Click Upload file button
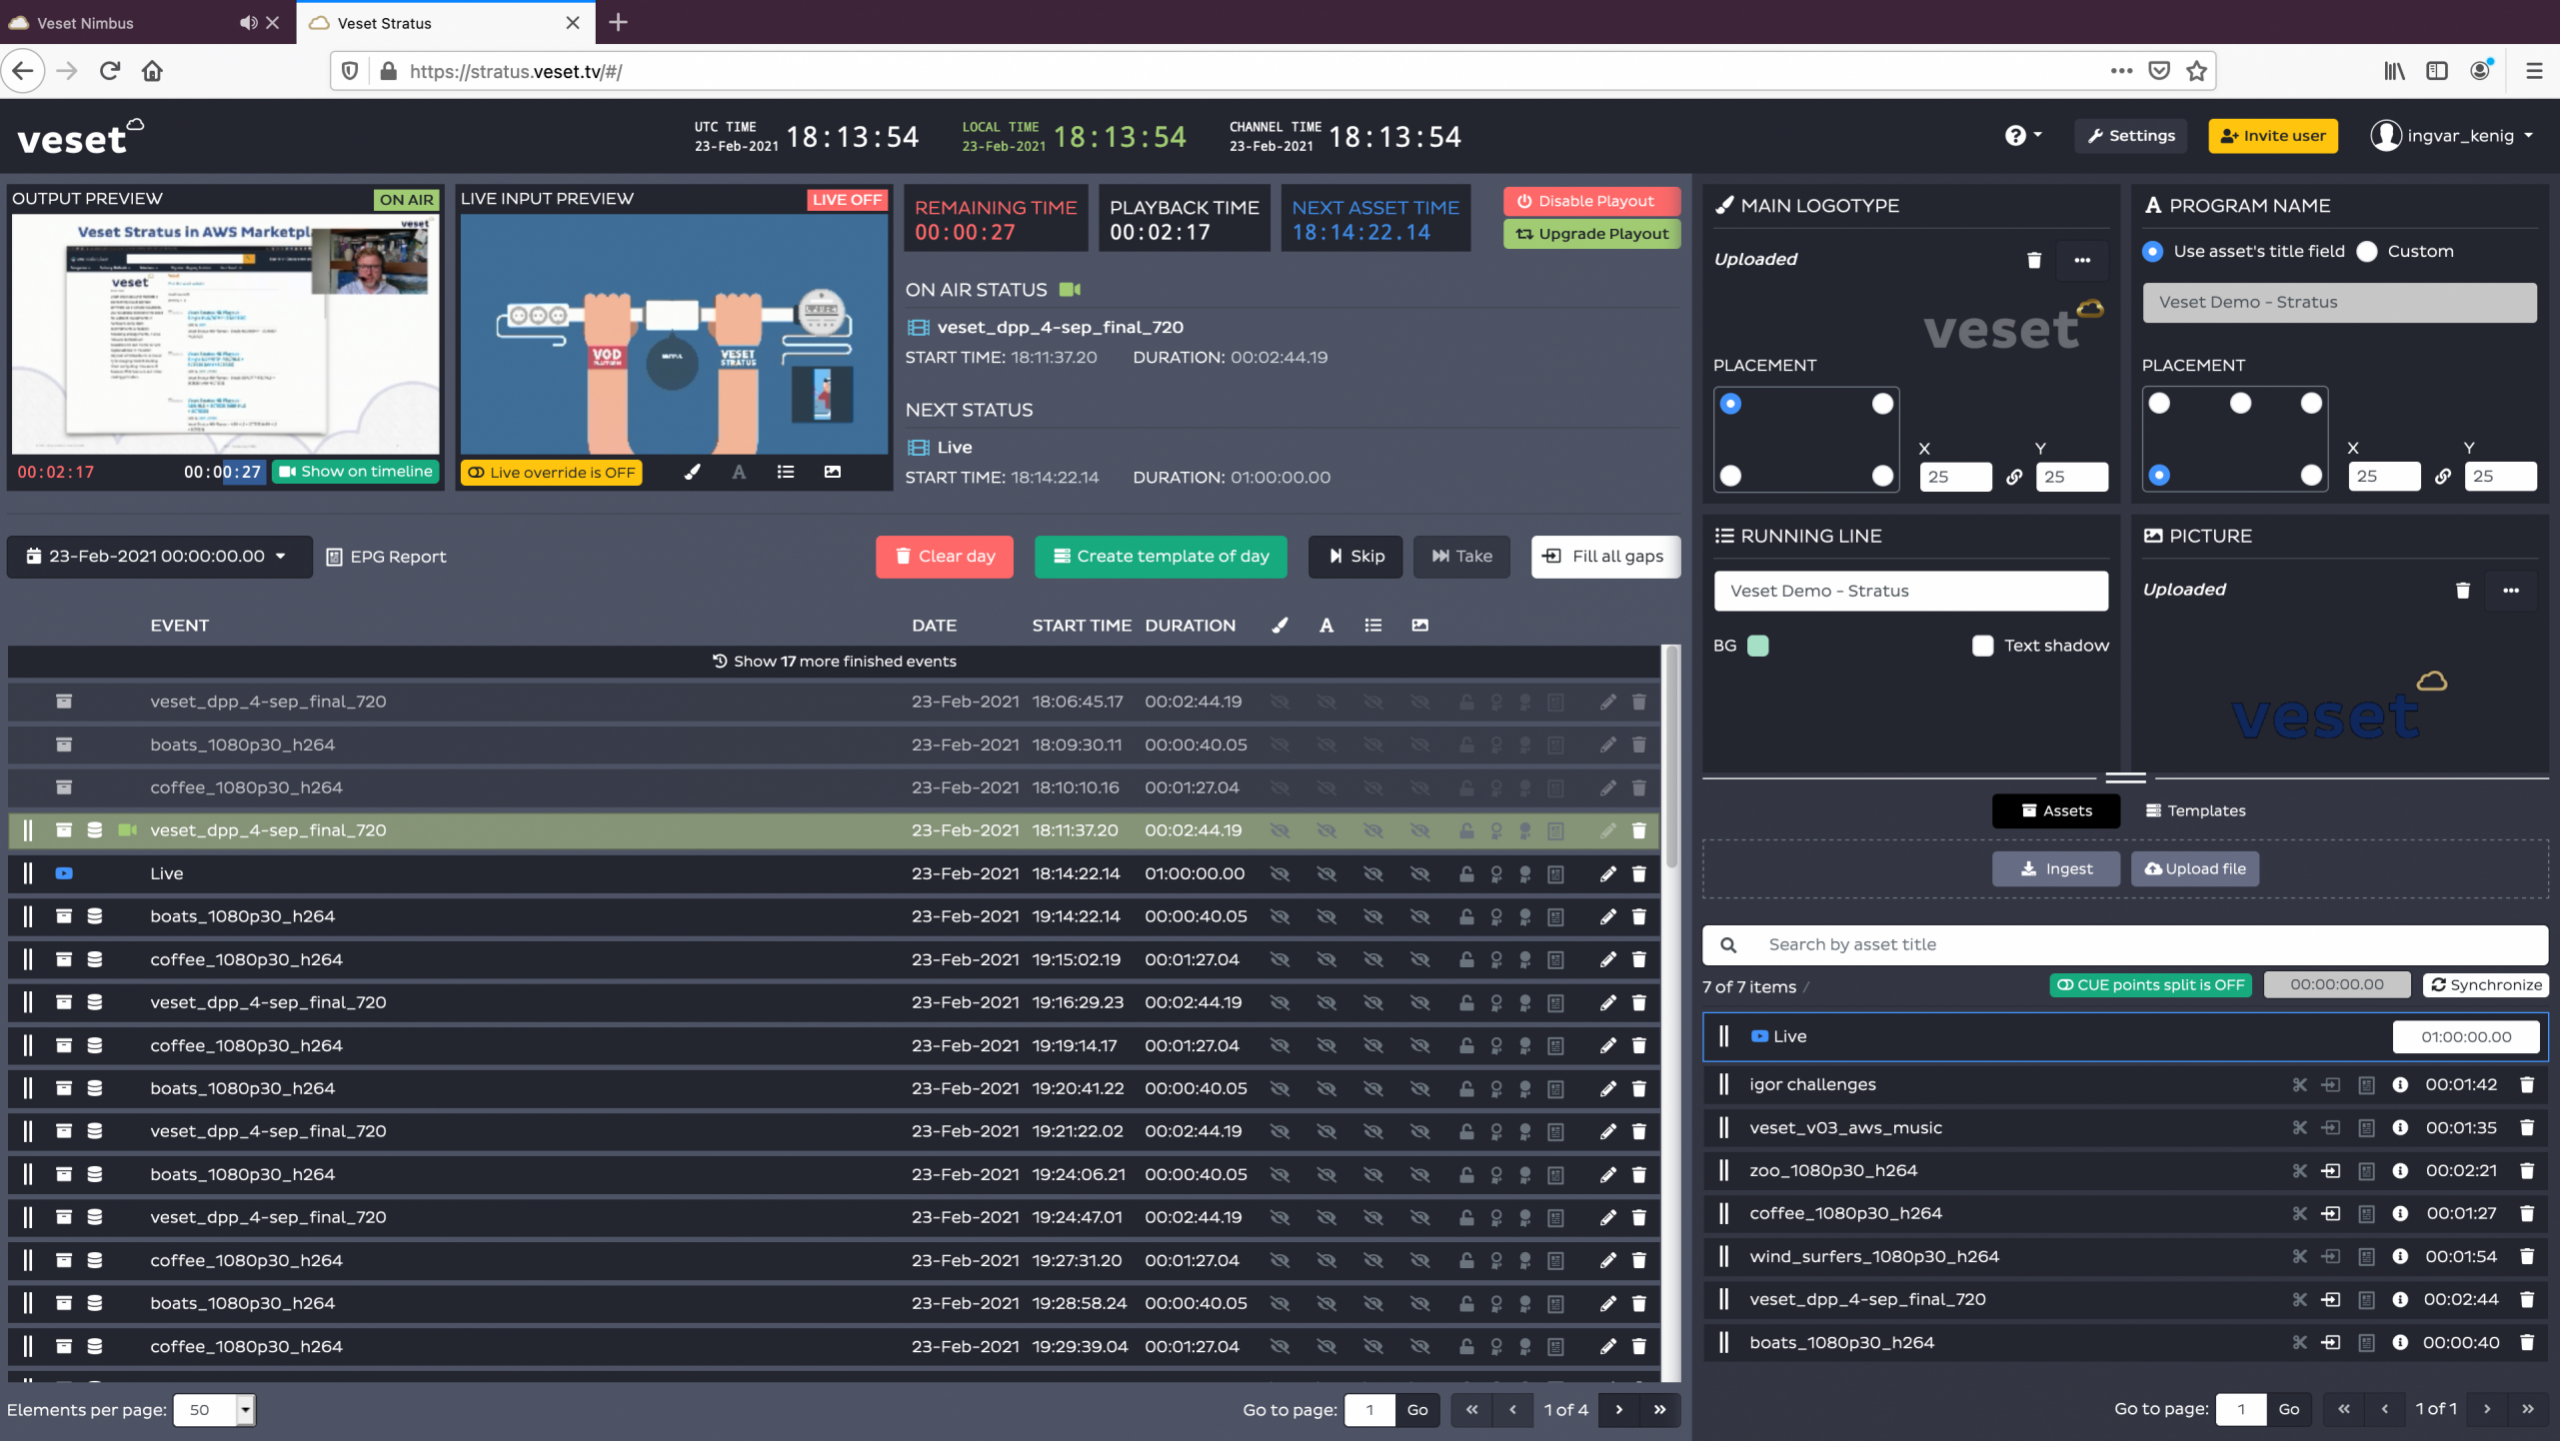Image resolution: width=2560 pixels, height=1441 pixels. (x=2195, y=869)
